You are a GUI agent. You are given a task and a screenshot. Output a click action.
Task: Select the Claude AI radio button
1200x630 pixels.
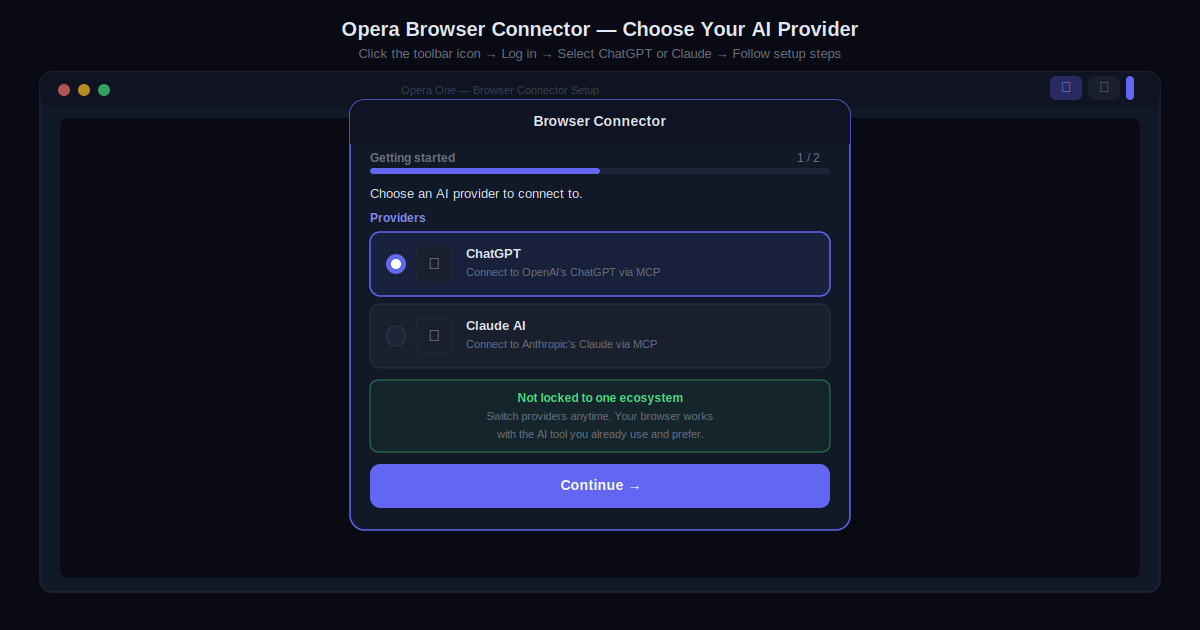tap(396, 336)
